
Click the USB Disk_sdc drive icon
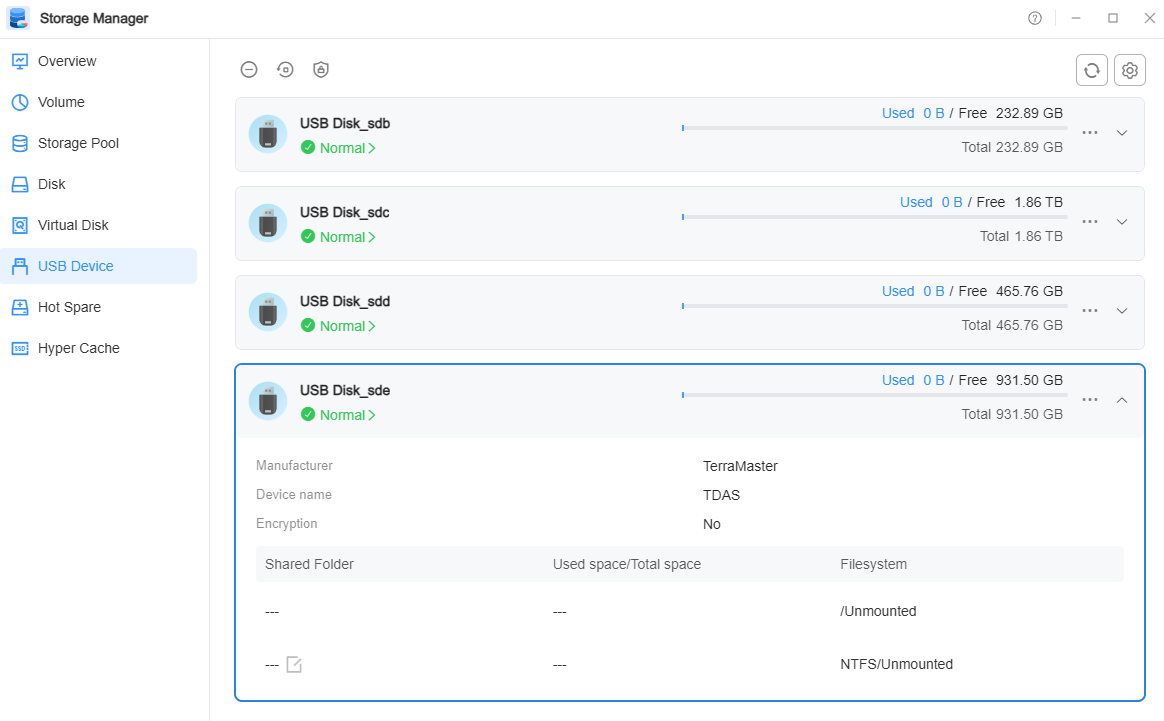pos(268,224)
